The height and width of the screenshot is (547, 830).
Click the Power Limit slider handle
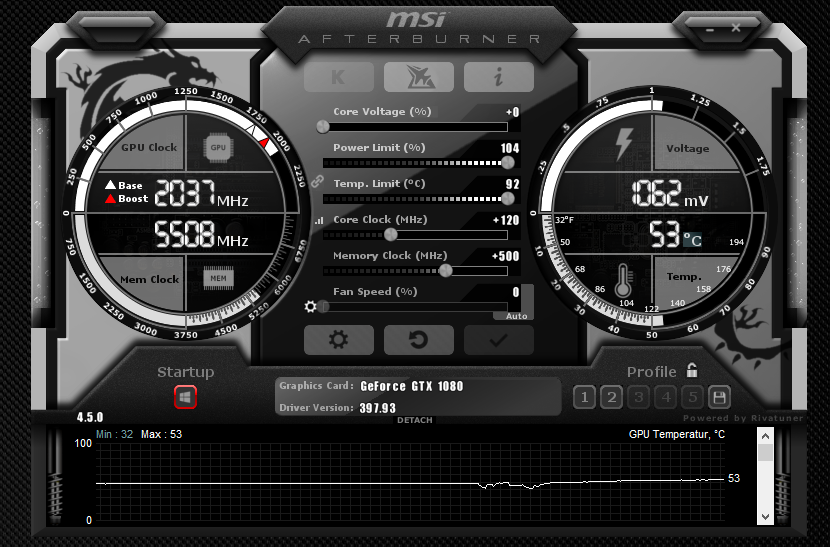tap(508, 163)
